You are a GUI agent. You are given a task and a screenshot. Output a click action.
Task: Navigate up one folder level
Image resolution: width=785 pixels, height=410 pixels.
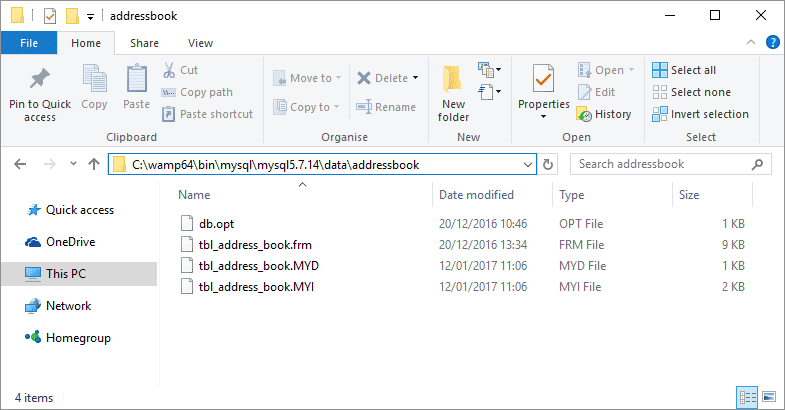tap(94, 164)
